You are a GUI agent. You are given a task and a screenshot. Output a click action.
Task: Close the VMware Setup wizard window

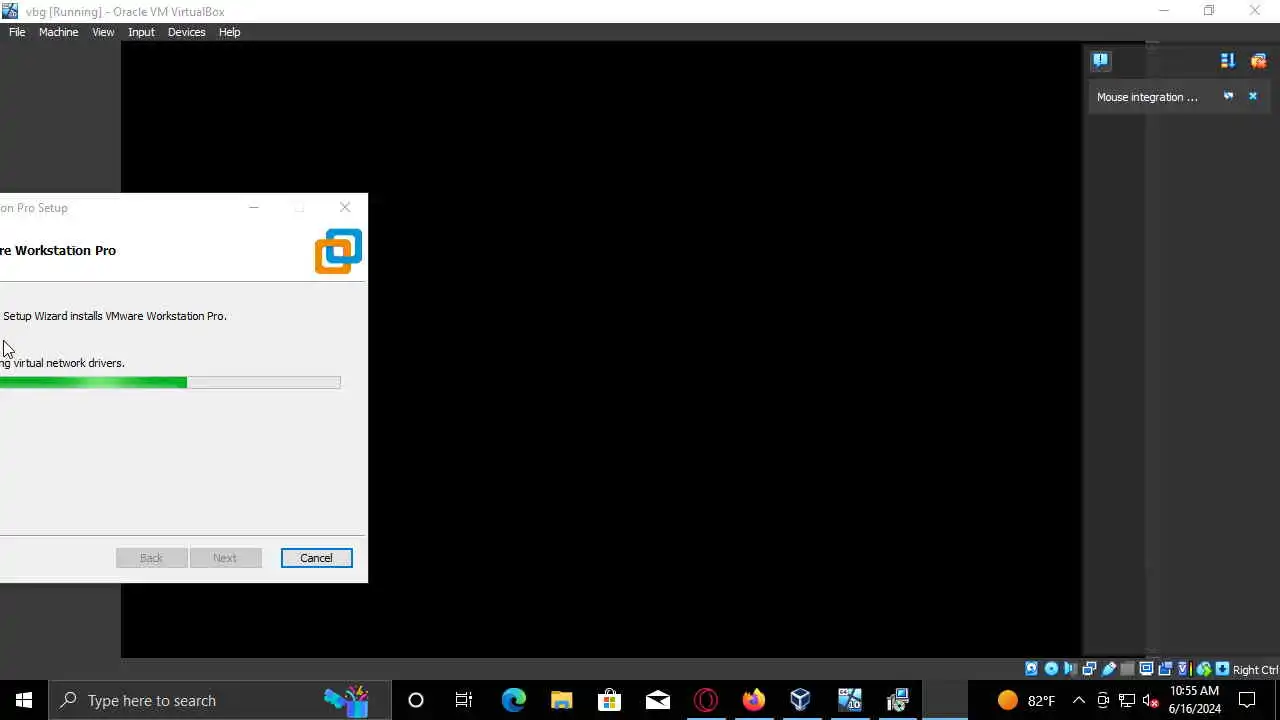click(x=345, y=207)
